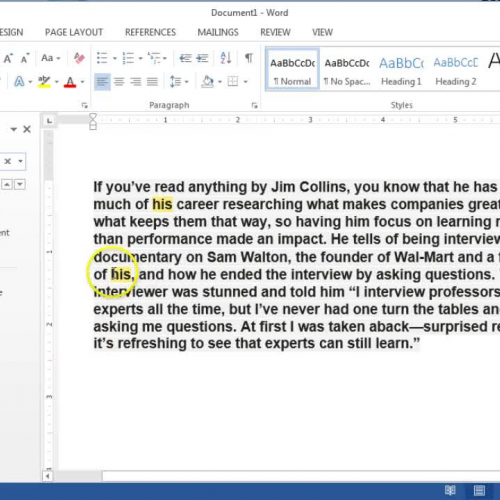Click the Decrease Indent icon
Viewport: 500px width, 500px height.
pyautogui.click(x=185, y=58)
